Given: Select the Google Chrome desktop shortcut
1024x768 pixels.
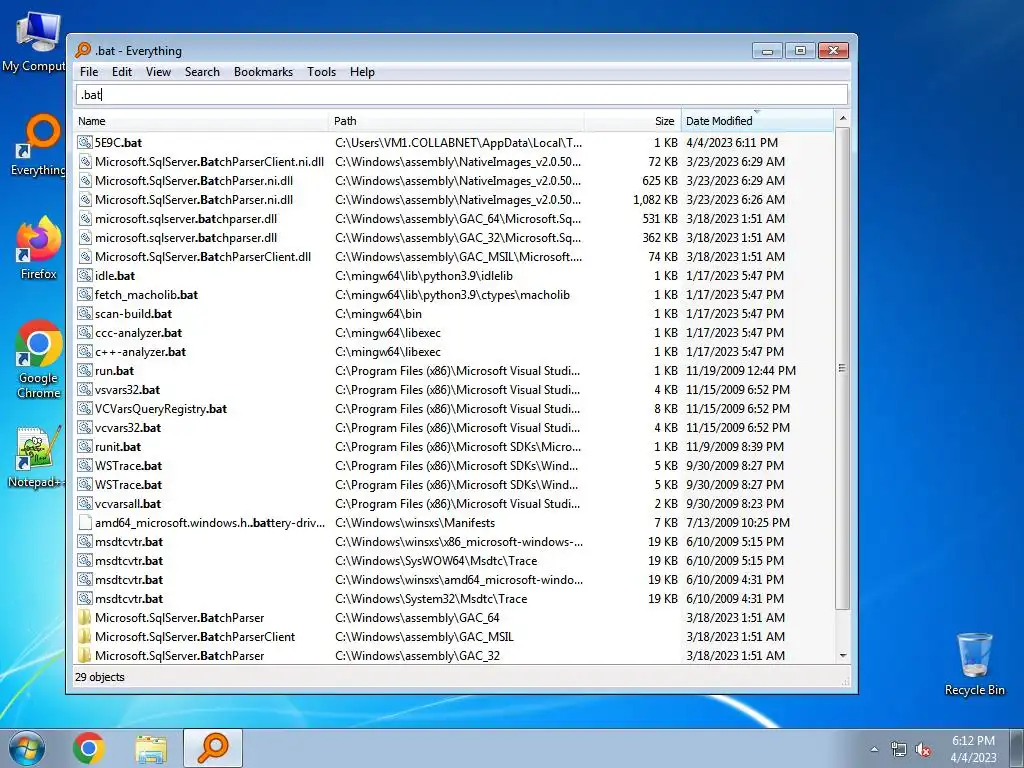Looking at the screenshot, I should click(x=38, y=359).
